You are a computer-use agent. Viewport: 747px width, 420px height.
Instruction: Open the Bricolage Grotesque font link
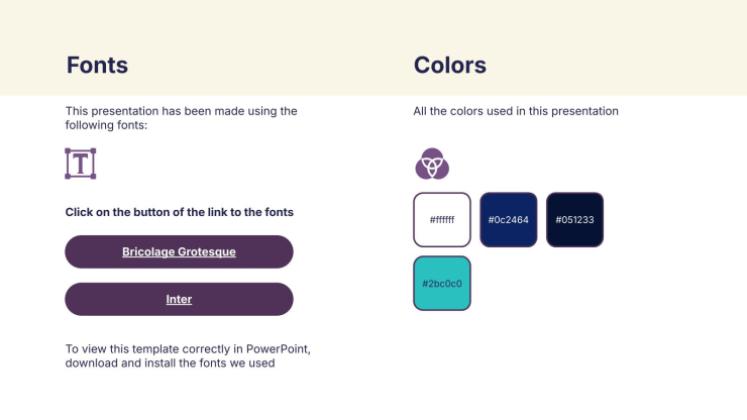pos(179,251)
